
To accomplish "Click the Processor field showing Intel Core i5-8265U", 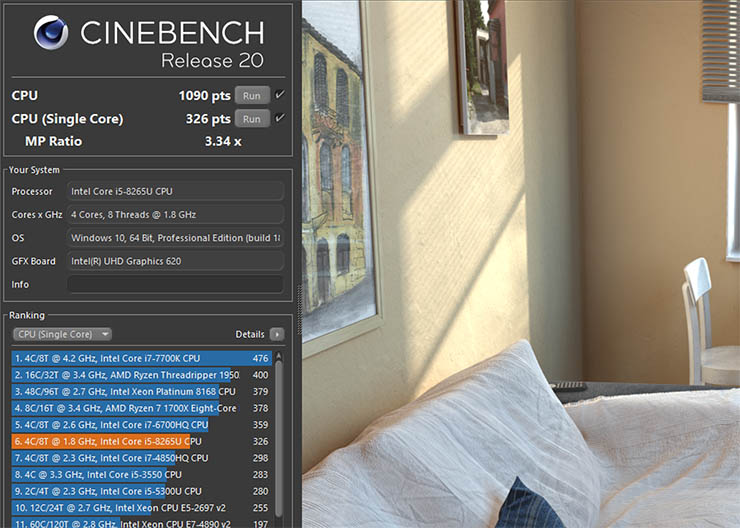I will (175, 191).
